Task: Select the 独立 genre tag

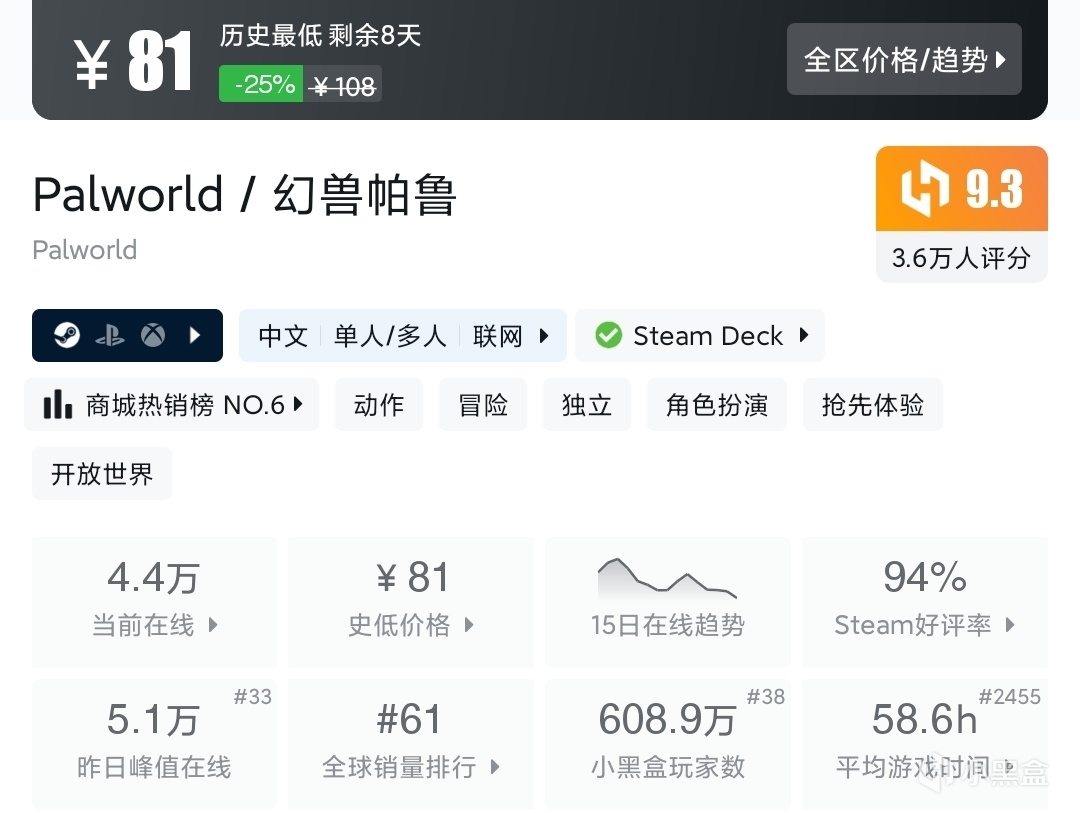Action: pos(587,404)
